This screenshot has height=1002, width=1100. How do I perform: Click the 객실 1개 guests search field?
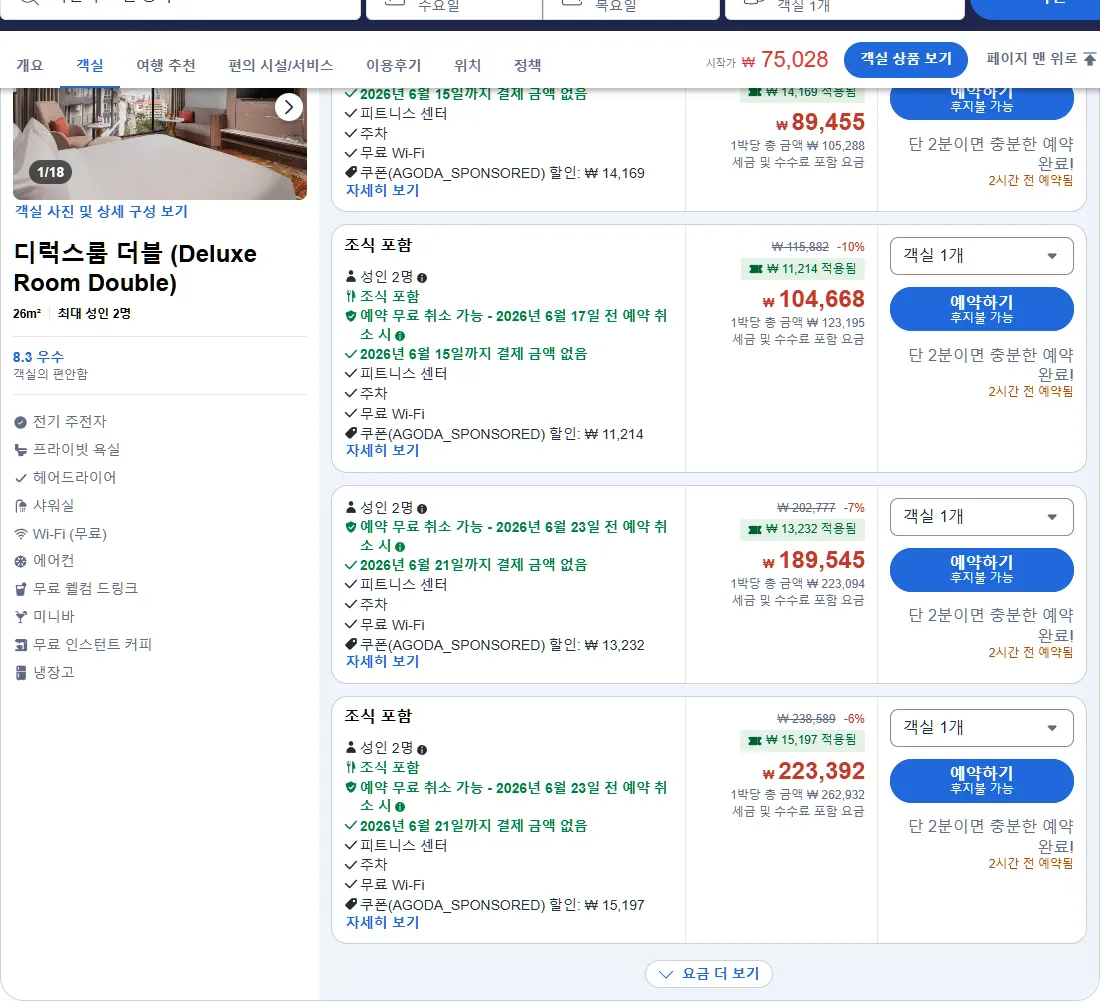click(x=845, y=8)
